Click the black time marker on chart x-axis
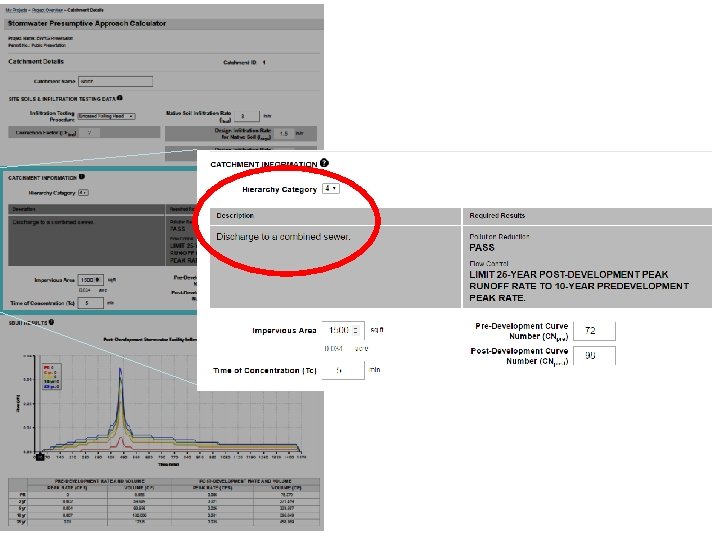 (40, 457)
